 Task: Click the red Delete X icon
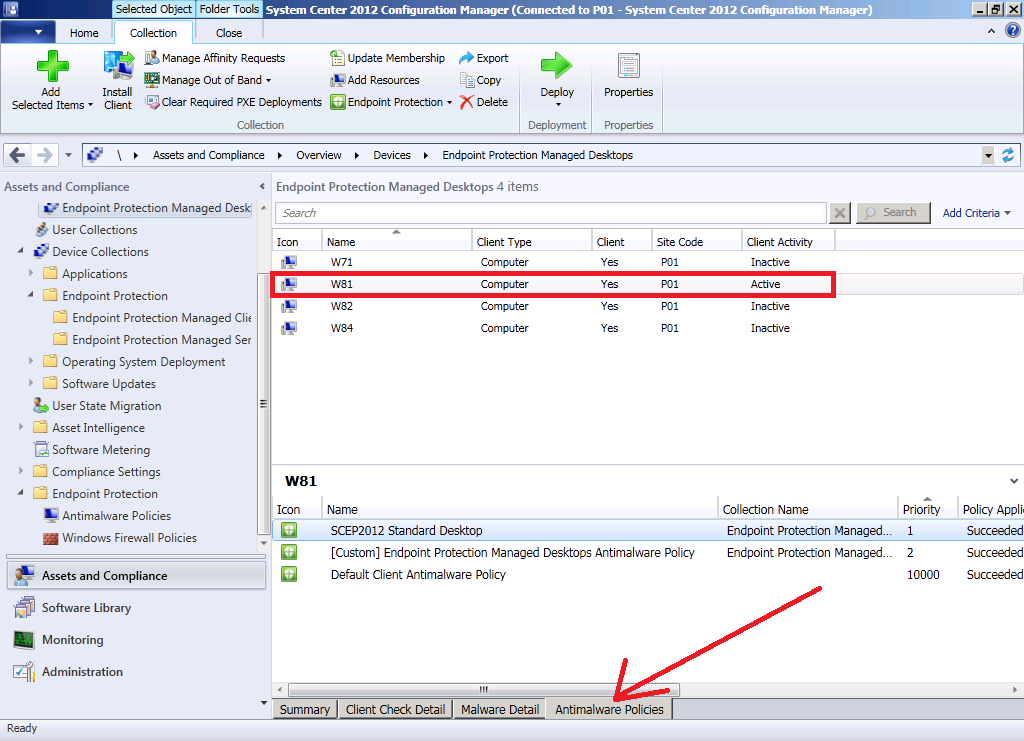coord(466,102)
